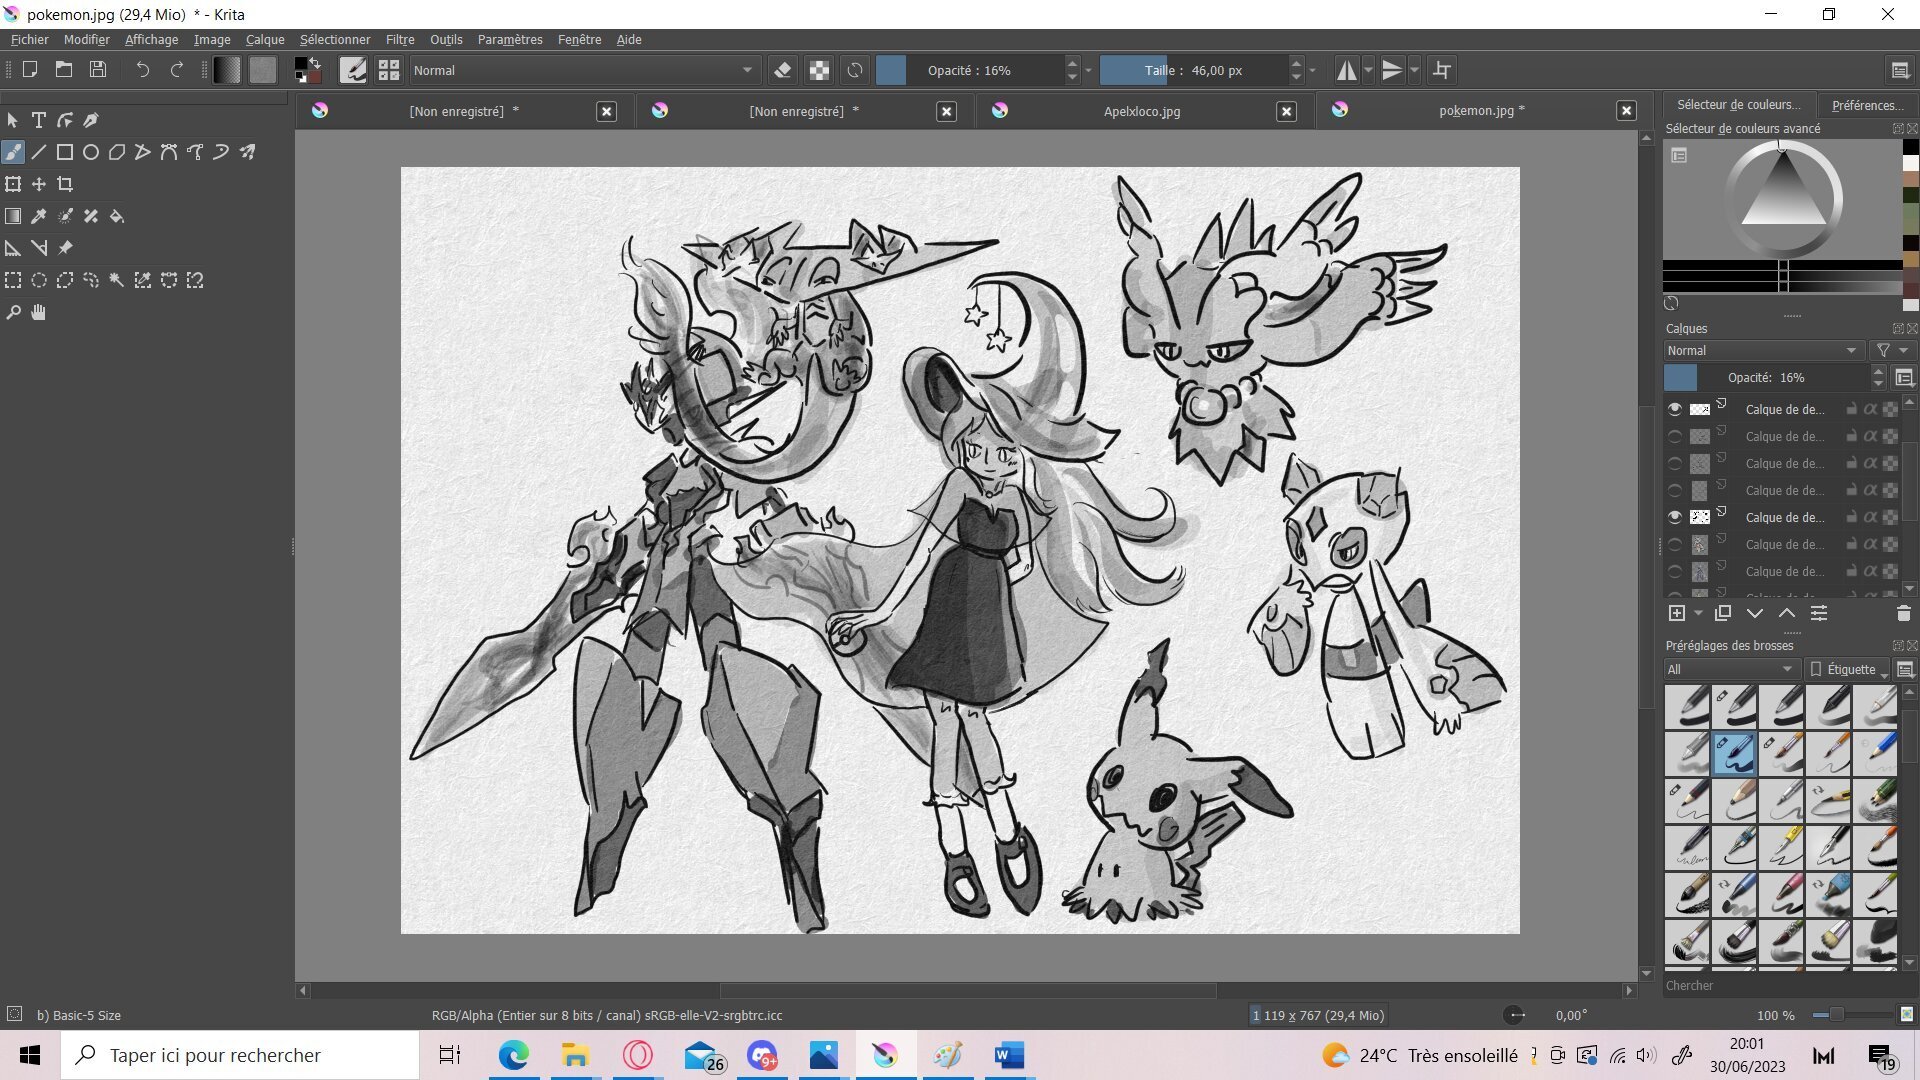Select the Freehand Brush tool
The height and width of the screenshot is (1080, 1920).
click(13, 152)
